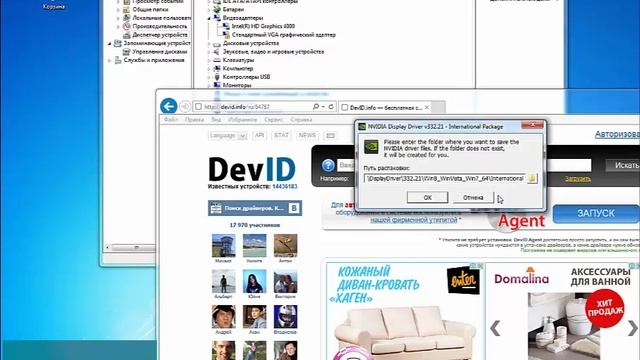Viewport: 640px width, 360px height.
Task: Open the Language dropdown on DevID page
Action: click(228, 136)
